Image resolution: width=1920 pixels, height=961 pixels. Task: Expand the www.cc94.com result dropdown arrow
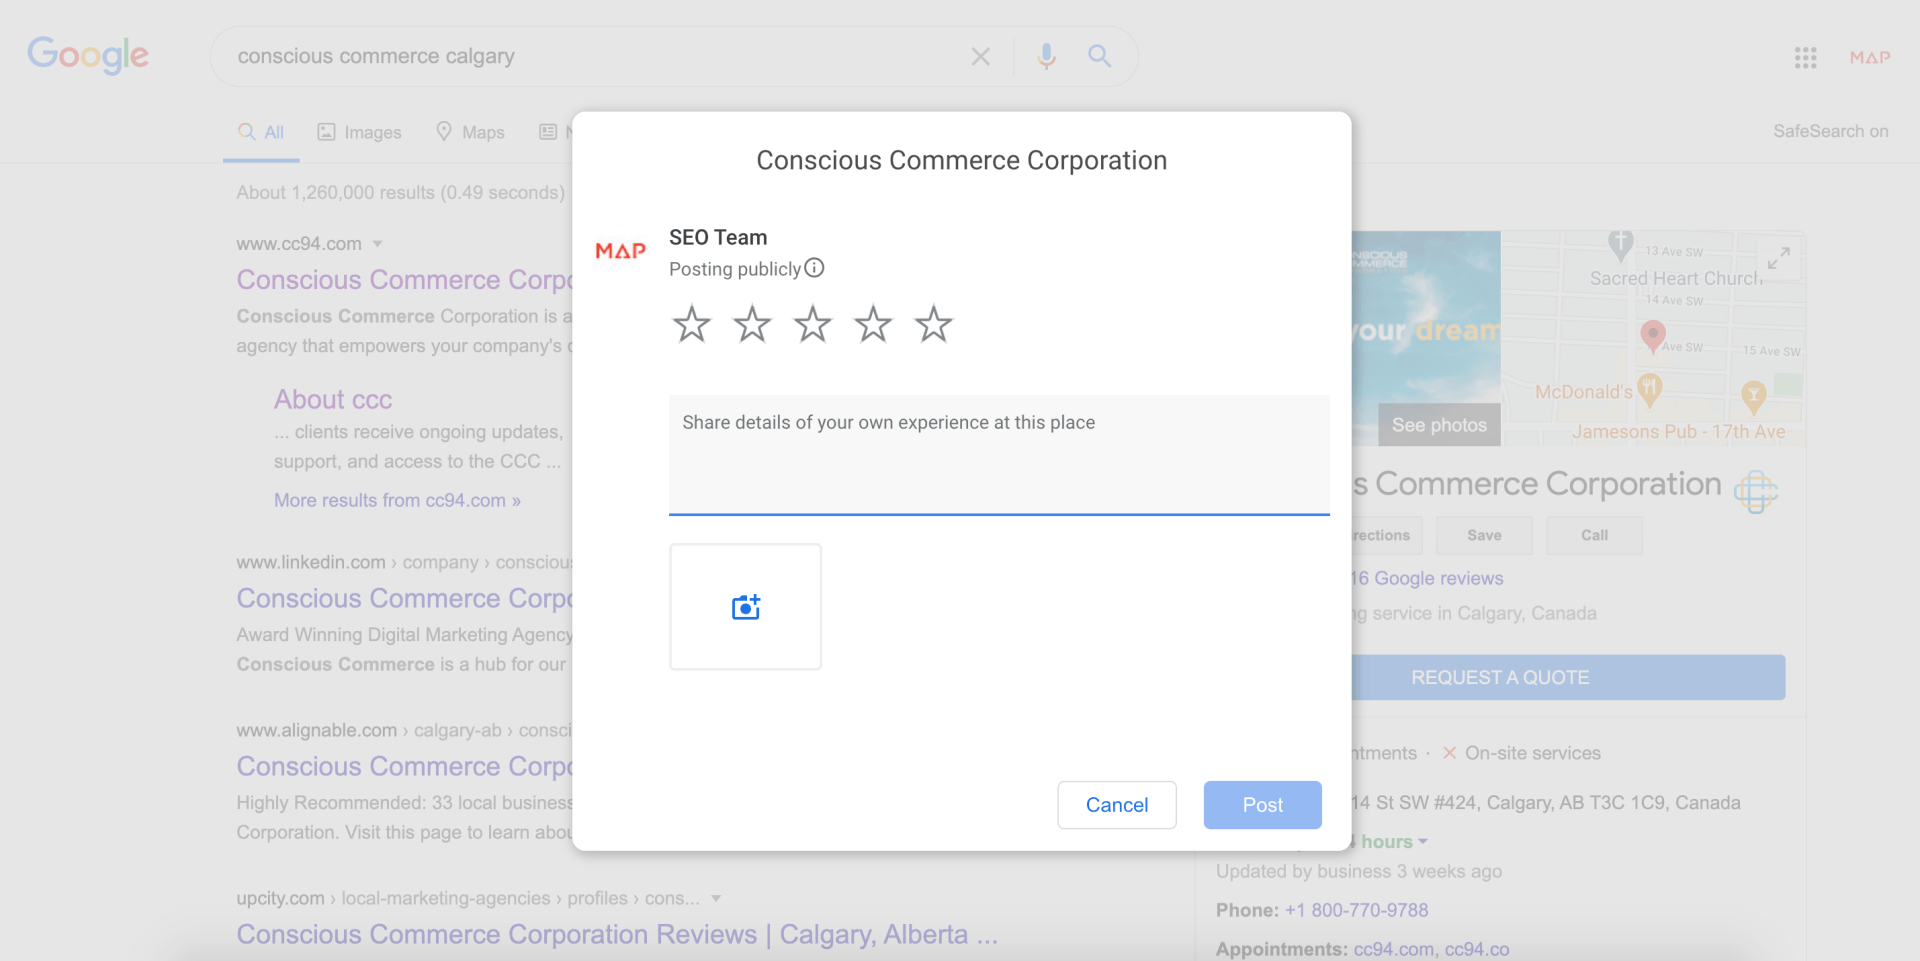(x=378, y=244)
